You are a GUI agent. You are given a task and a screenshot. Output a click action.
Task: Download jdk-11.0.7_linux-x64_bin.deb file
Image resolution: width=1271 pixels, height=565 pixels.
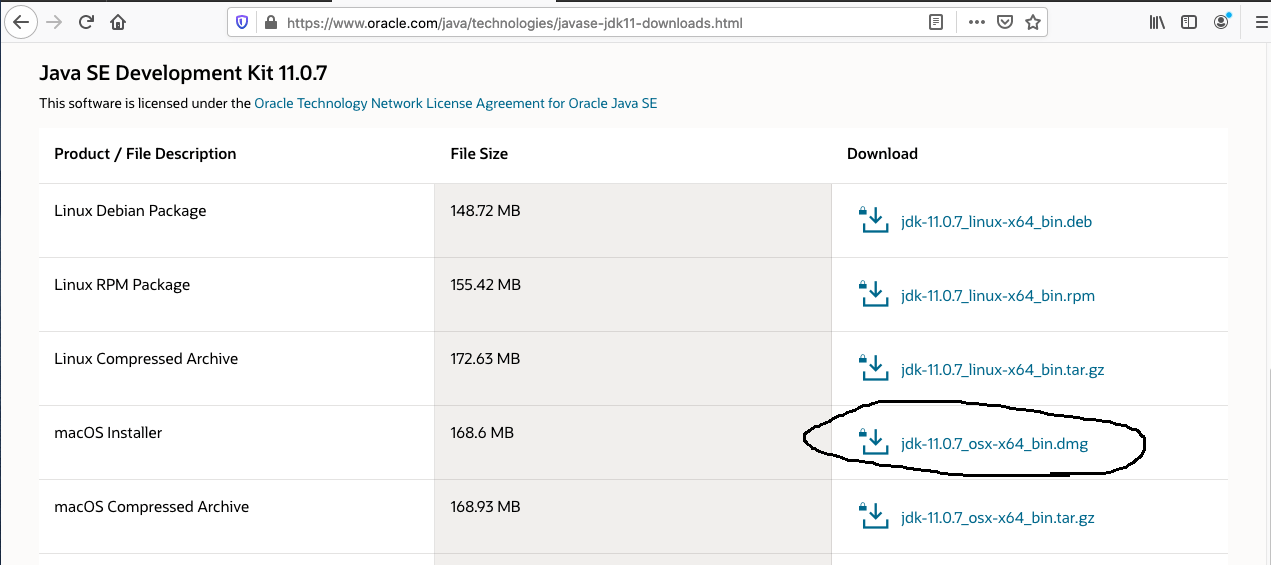pyautogui.click(x=996, y=222)
